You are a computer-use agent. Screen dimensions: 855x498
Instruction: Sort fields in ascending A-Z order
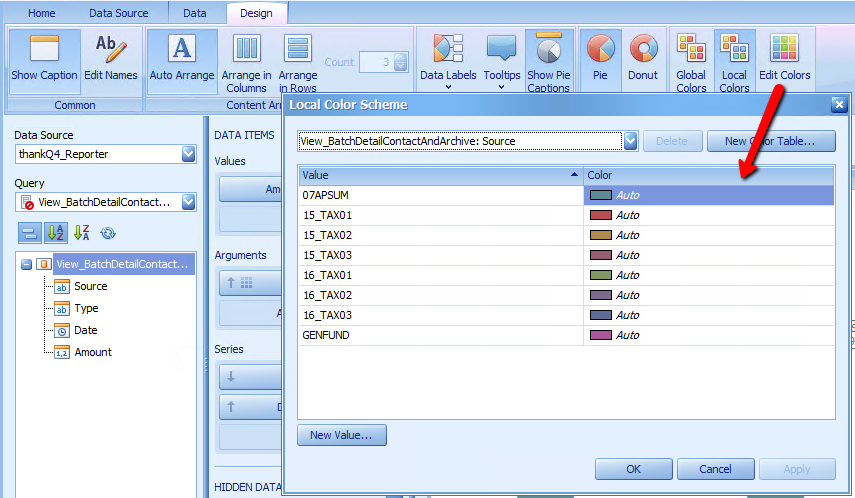56,233
